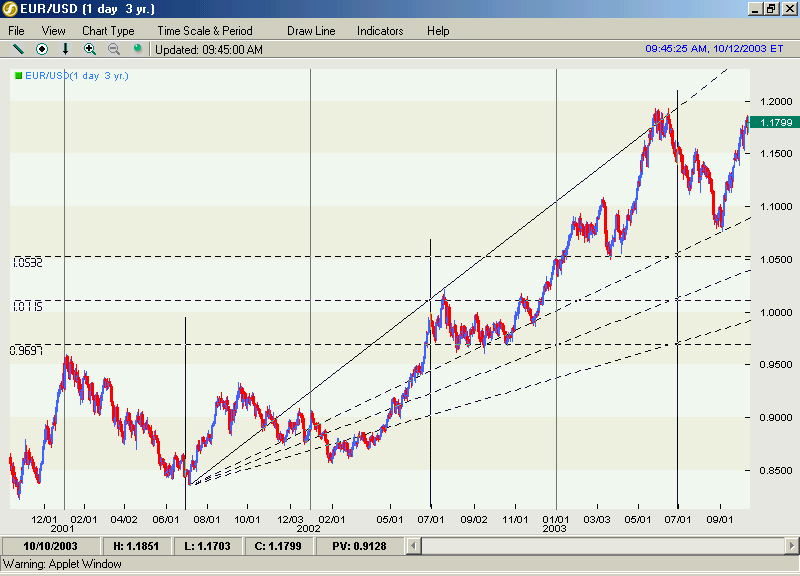Image resolution: width=800 pixels, height=576 pixels.
Task: Click the crosshair target tool icon
Action: pos(42,49)
